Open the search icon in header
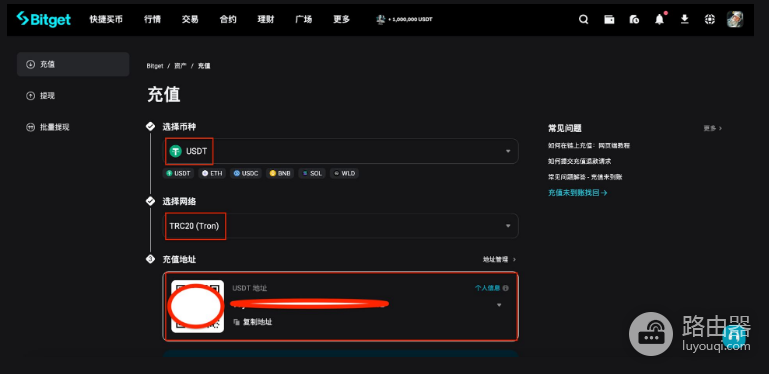Viewport: 769px width, 374px height. pos(583,20)
